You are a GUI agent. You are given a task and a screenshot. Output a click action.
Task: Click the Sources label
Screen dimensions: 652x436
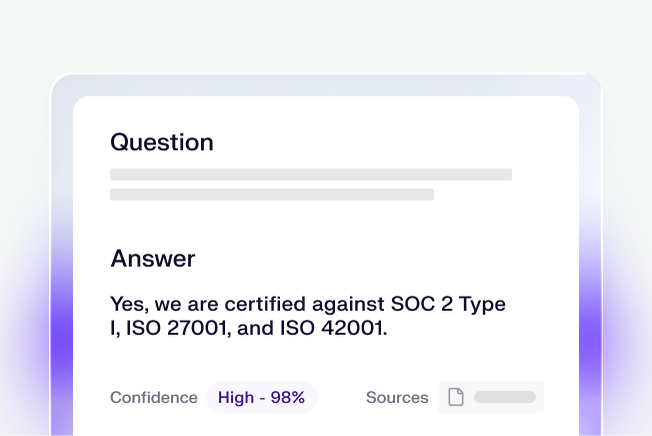397,397
